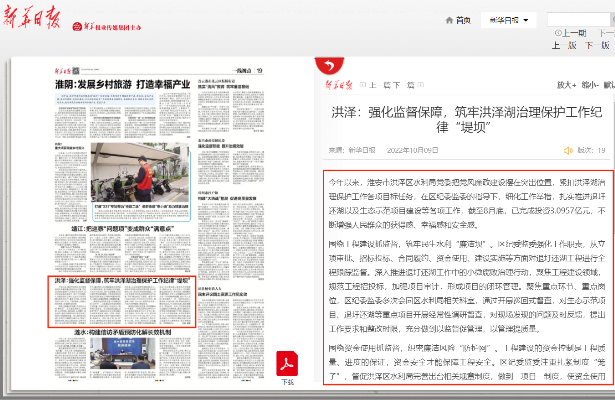Image resolution: width=615 pixels, height=400 pixels.
Task: Select the 洪泽:强化监督保障 headline on newspaper page
Action: click(x=122, y=281)
